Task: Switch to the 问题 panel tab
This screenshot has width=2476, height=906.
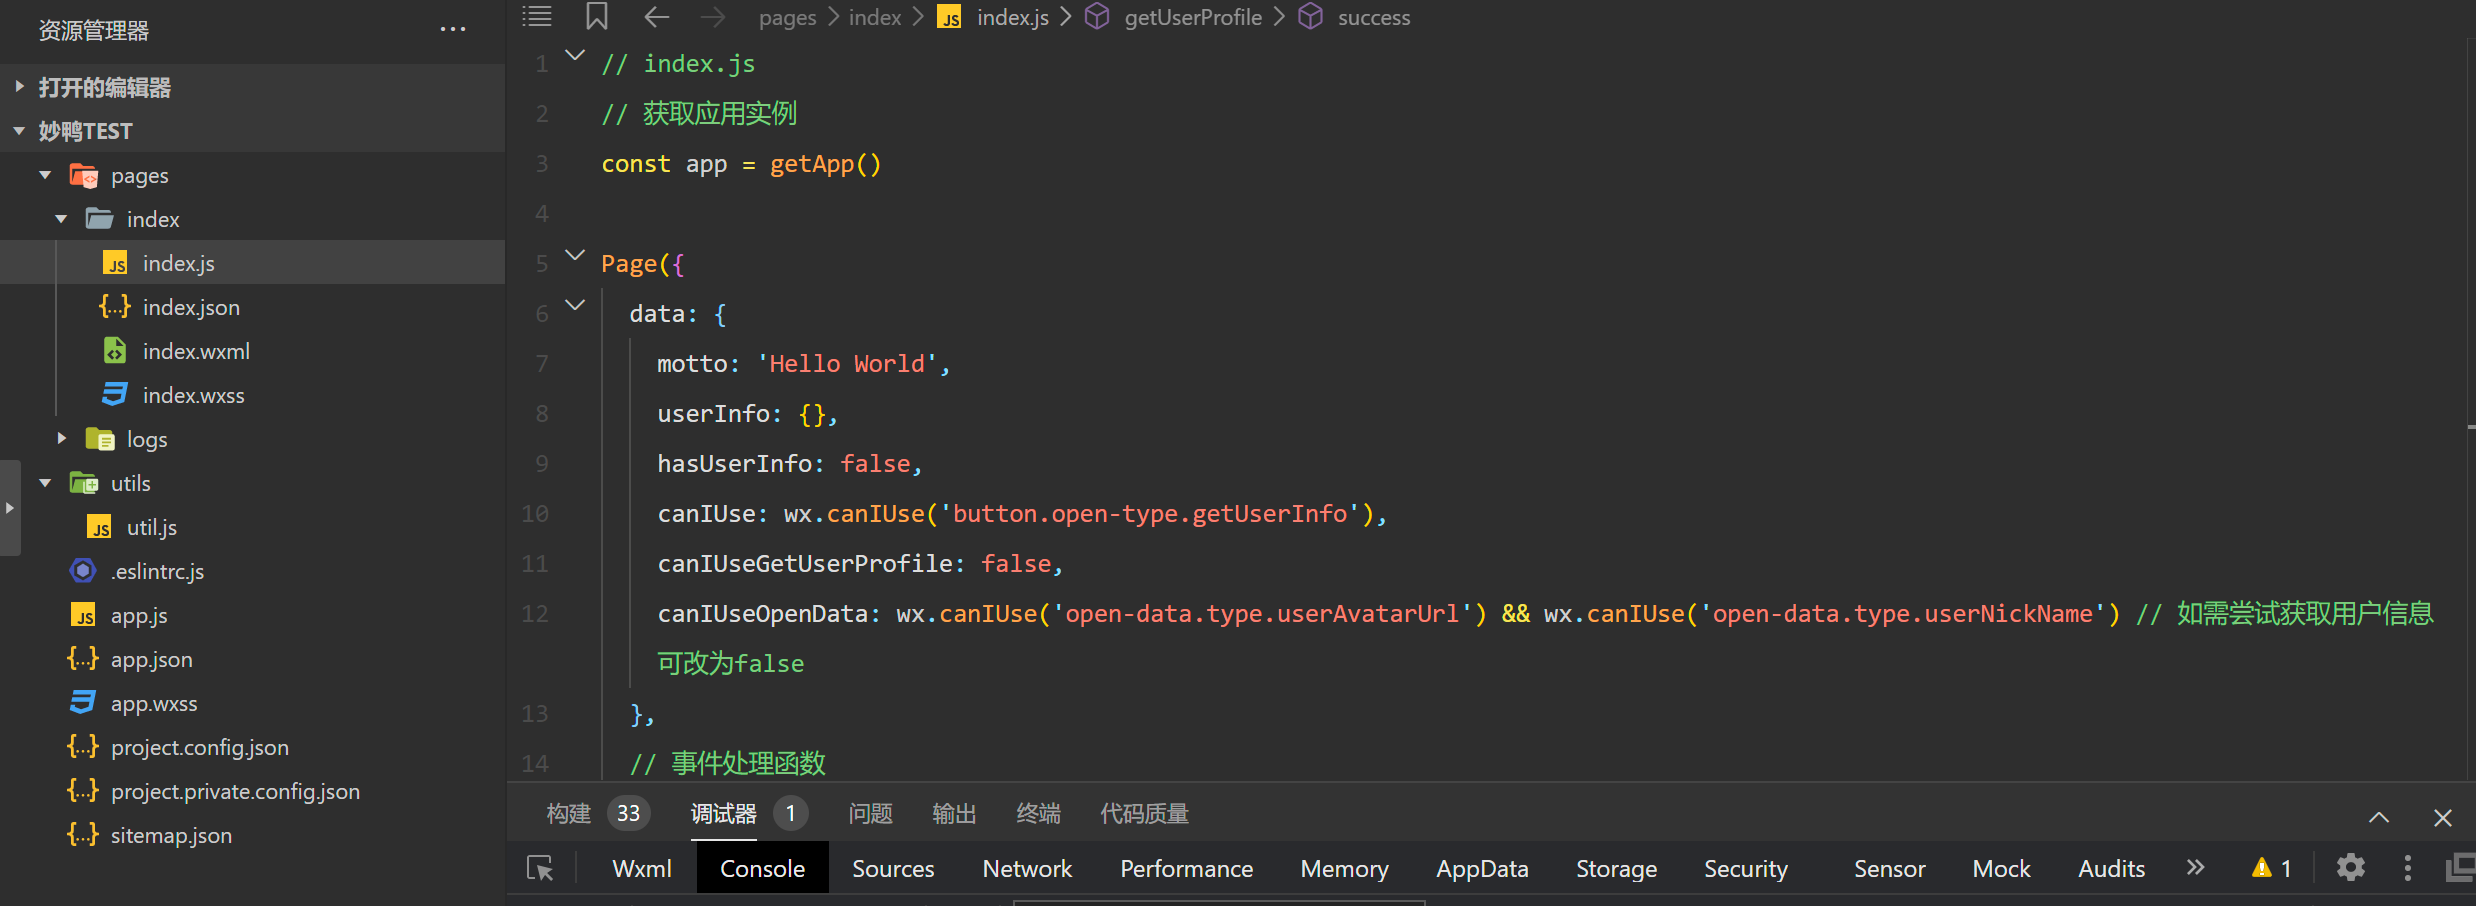Action: (x=870, y=814)
